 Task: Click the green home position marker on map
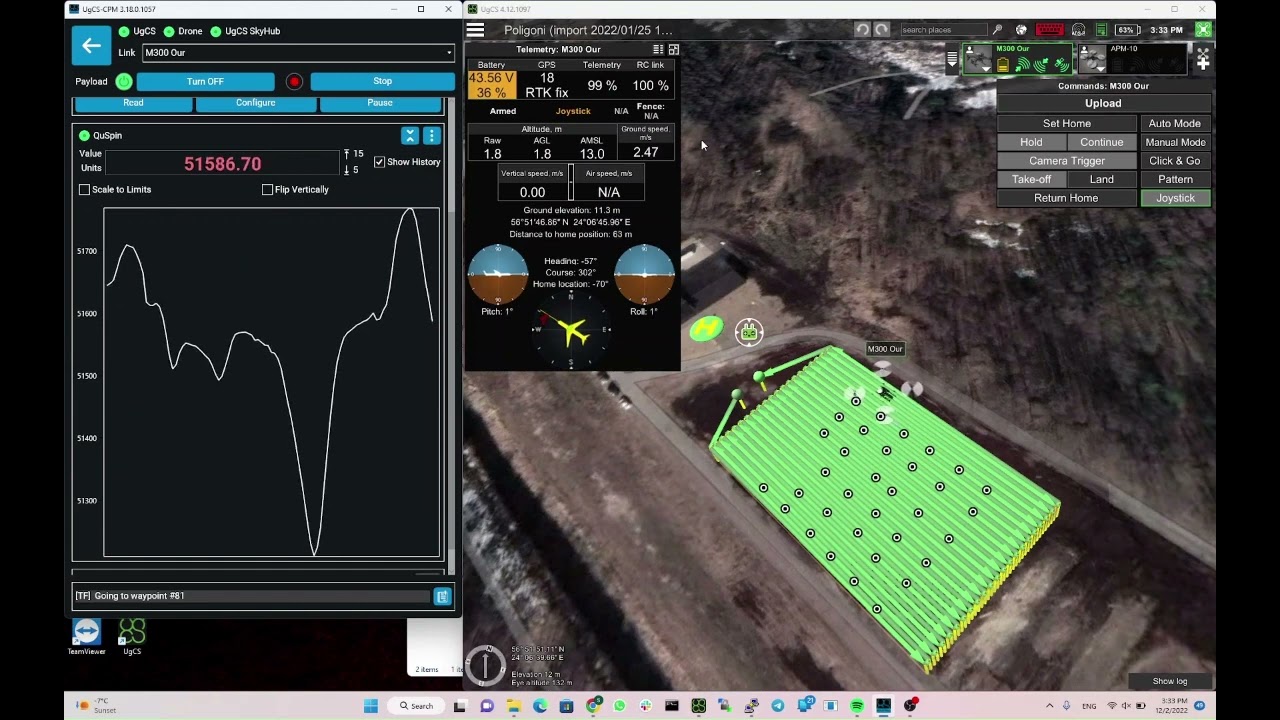point(706,328)
